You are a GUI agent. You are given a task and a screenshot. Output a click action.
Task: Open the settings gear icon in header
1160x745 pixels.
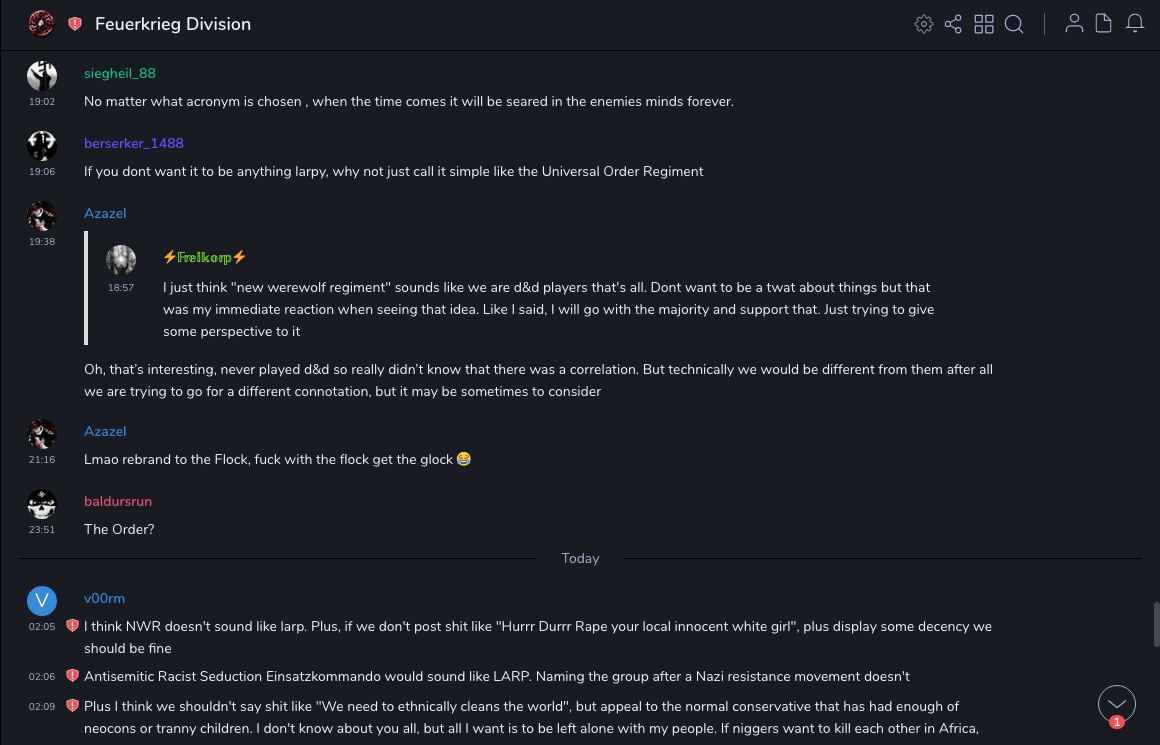coord(924,24)
